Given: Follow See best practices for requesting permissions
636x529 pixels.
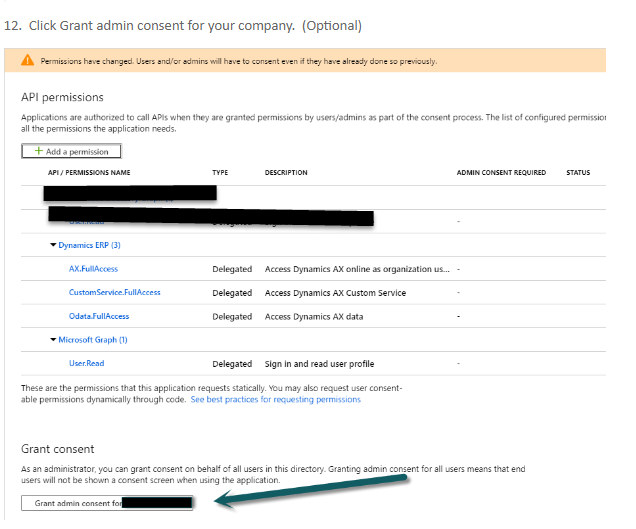Looking at the screenshot, I should 275,399.
